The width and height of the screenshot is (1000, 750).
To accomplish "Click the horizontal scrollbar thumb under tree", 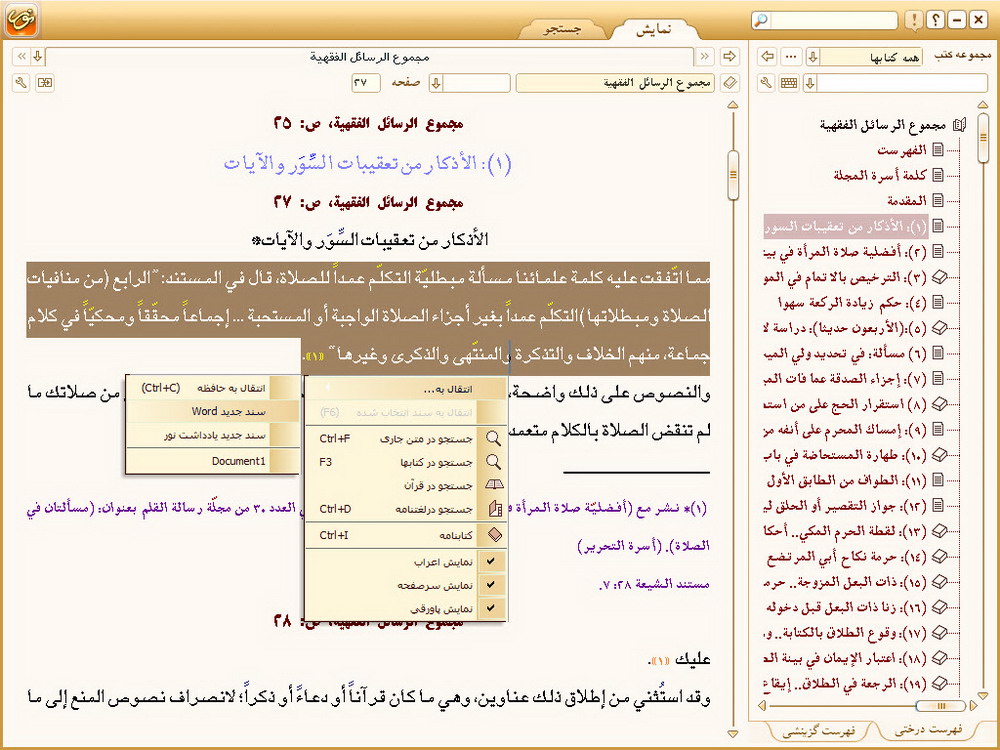I will pyautogui.click(x=940, y=706).
